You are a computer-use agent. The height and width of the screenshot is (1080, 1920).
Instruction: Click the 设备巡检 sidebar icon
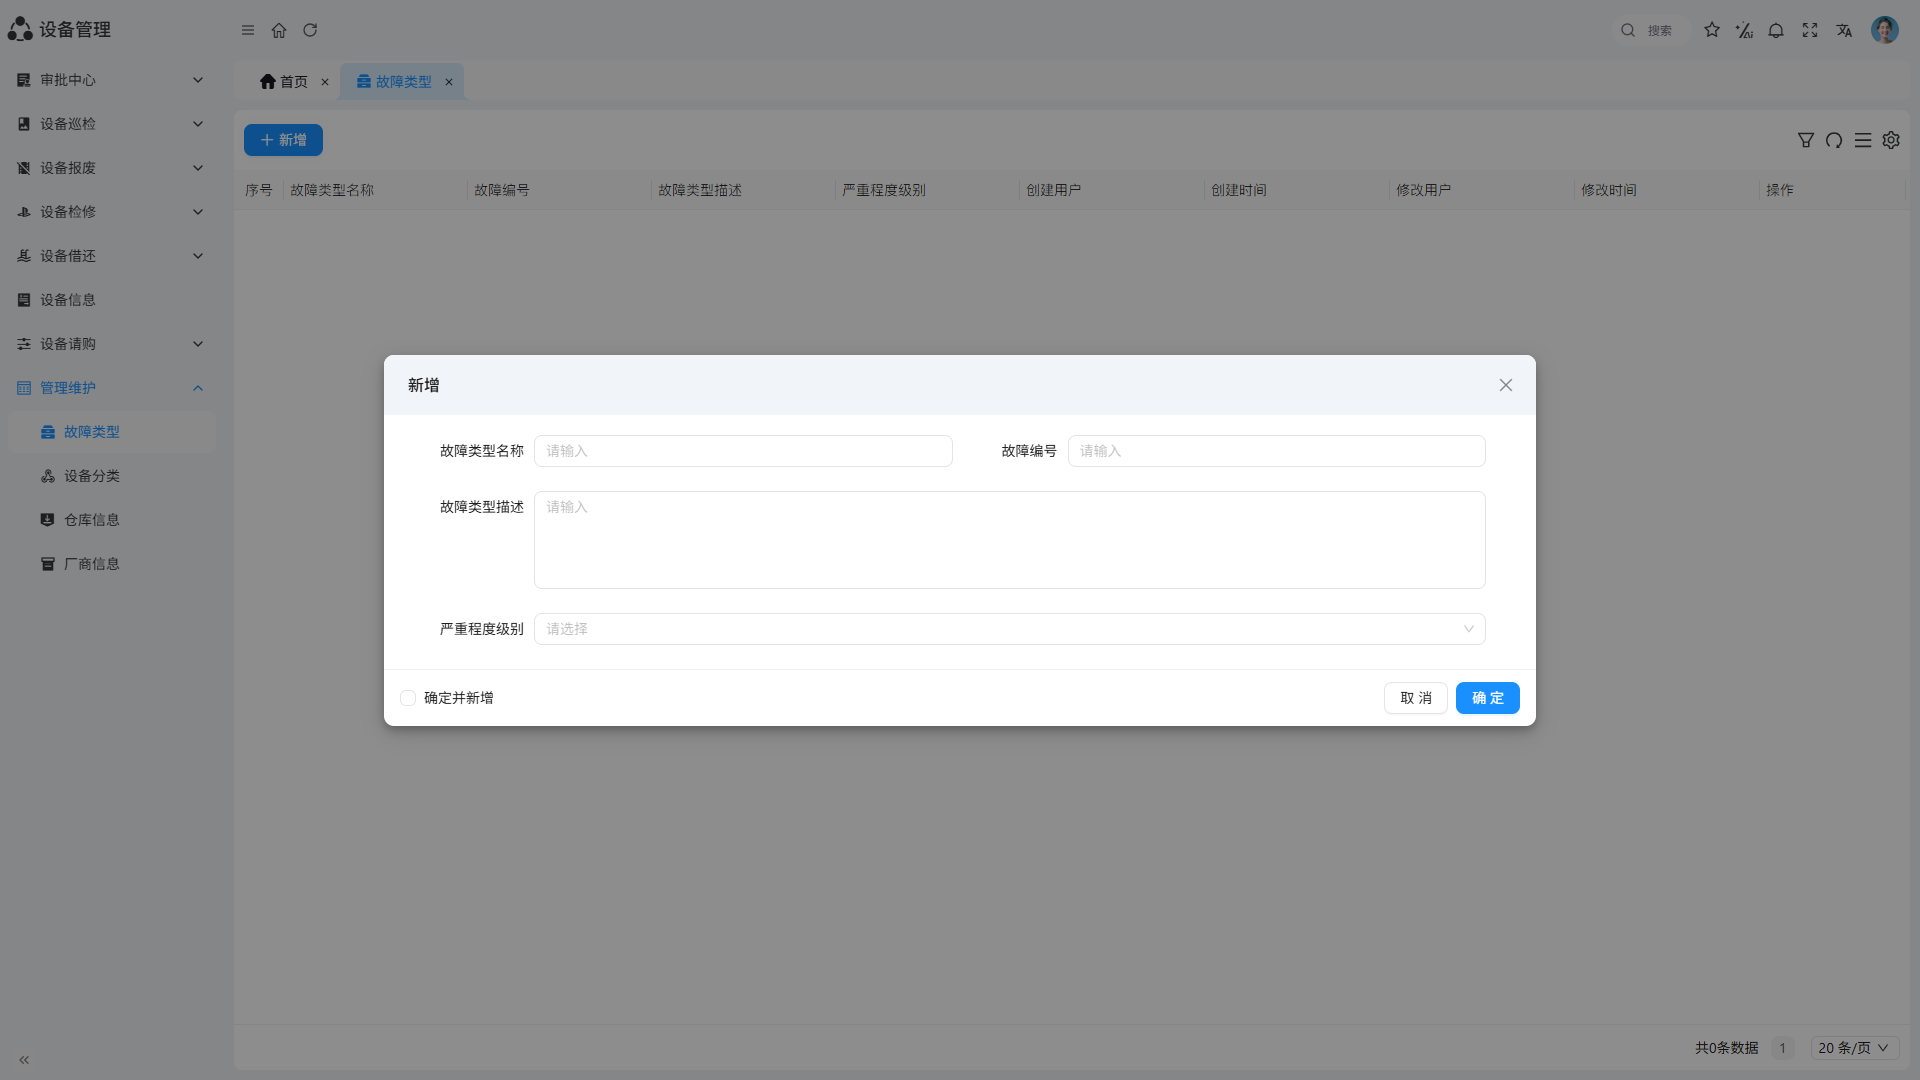(x=24, y=124)
